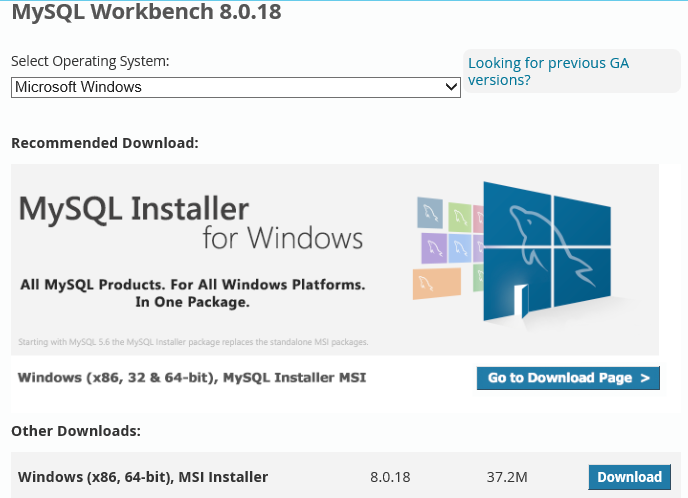The image size is (688, 498).
Task: Click the 37.2M file size value
Action: (x=507, y=477)
